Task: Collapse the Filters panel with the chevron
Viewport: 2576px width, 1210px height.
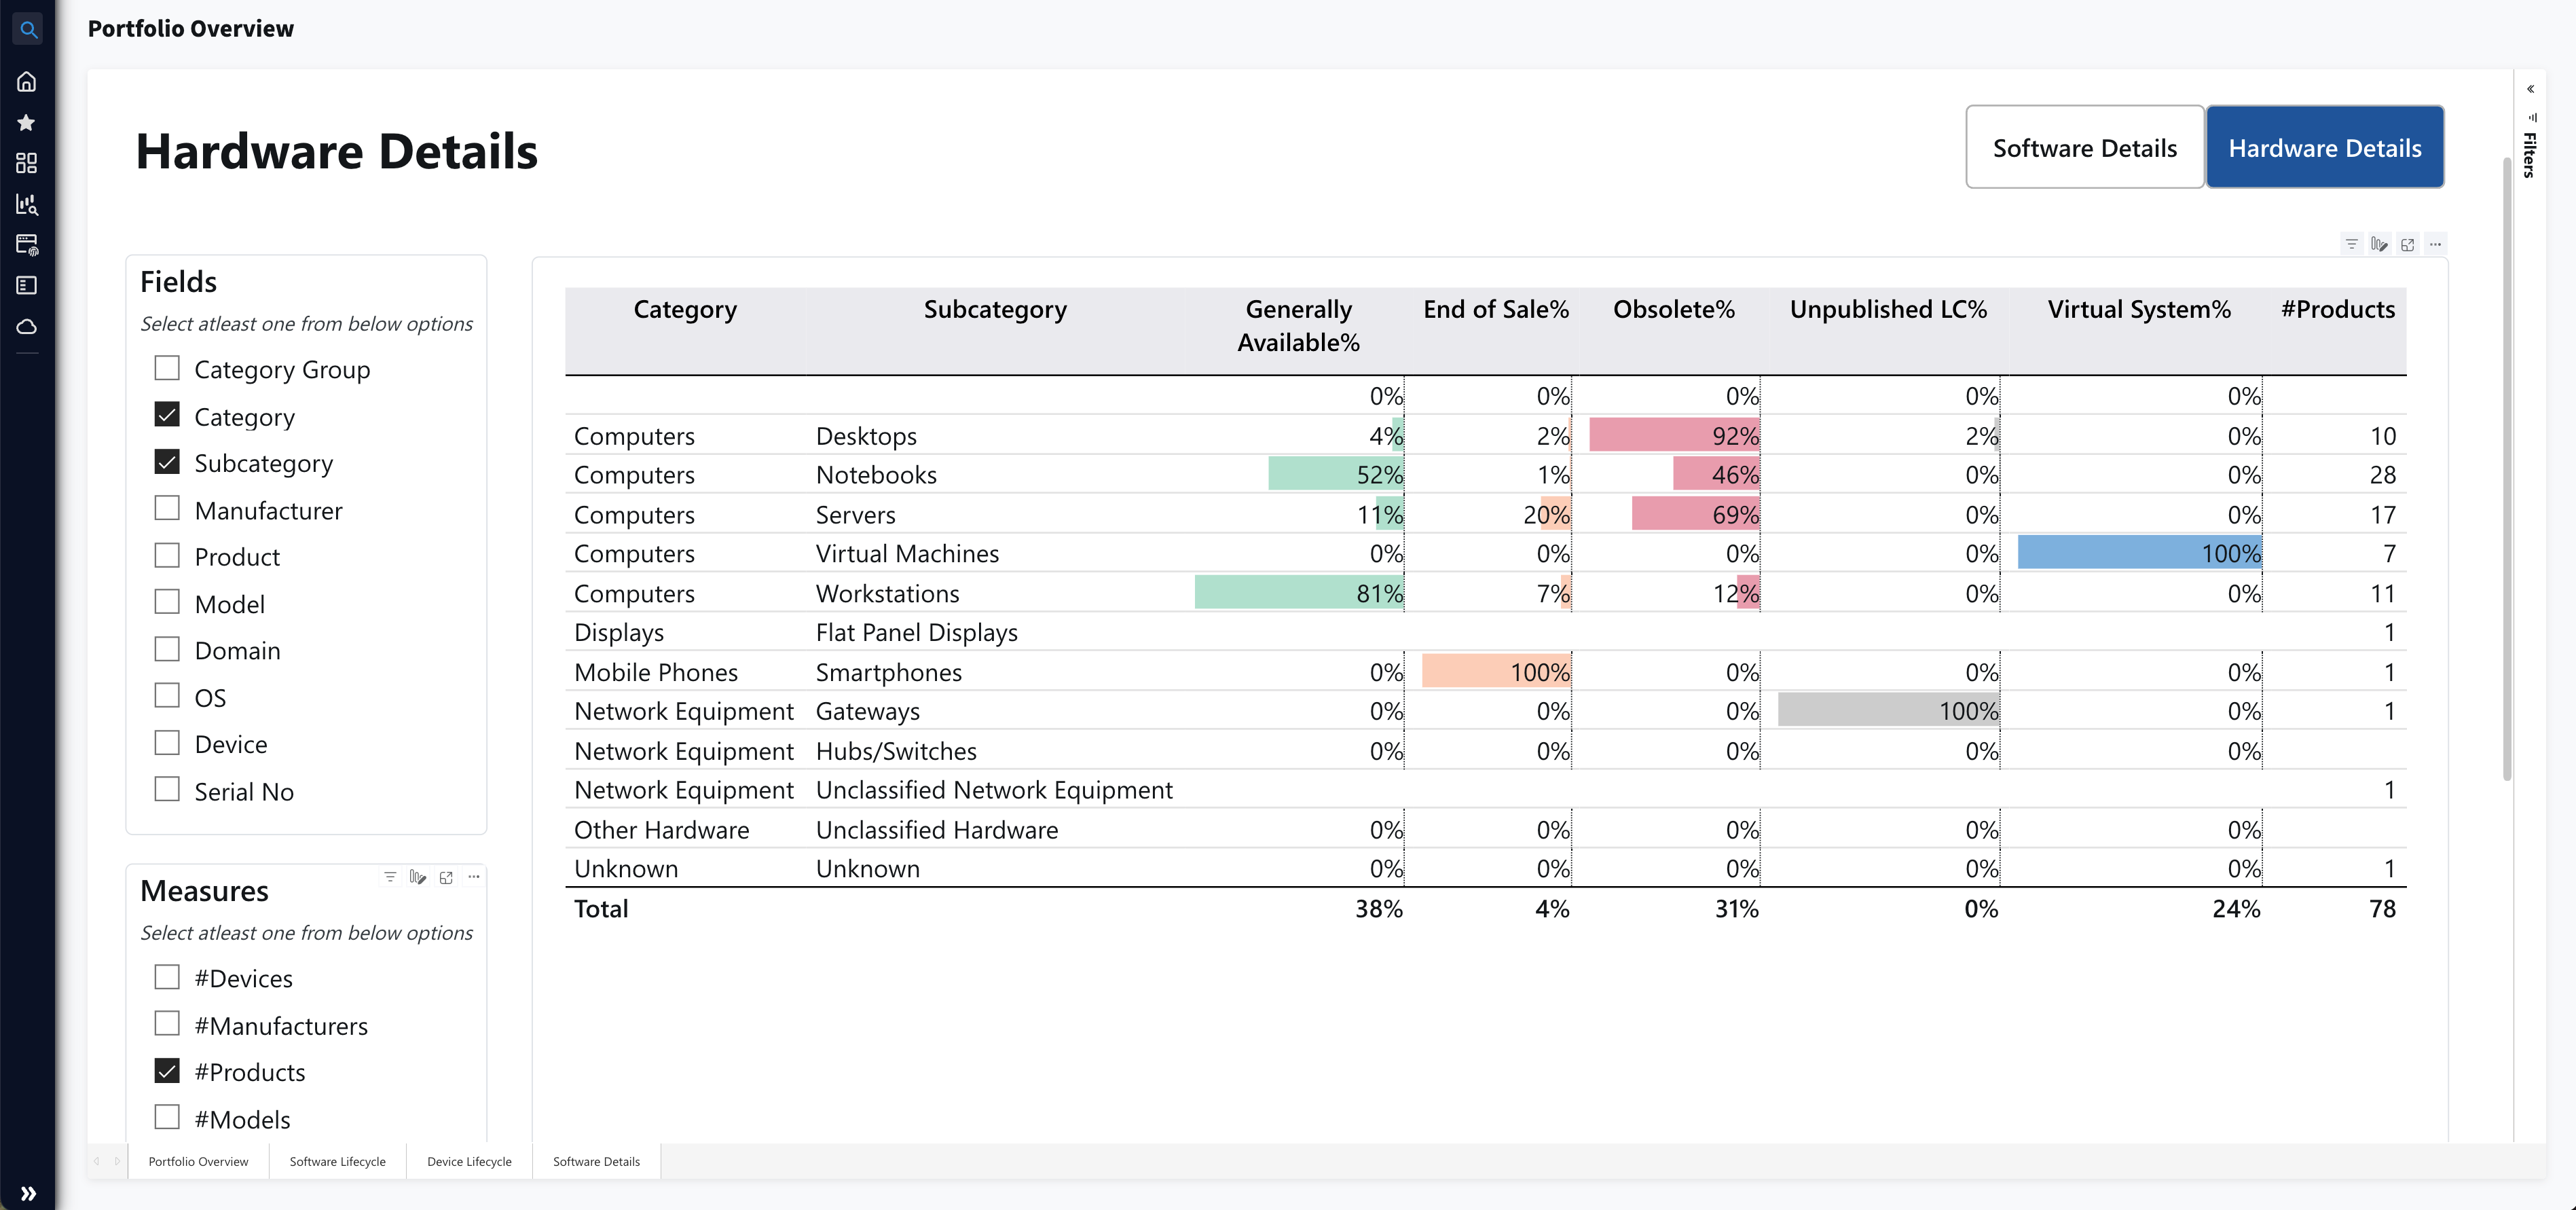Action: tap(2531, 88)
